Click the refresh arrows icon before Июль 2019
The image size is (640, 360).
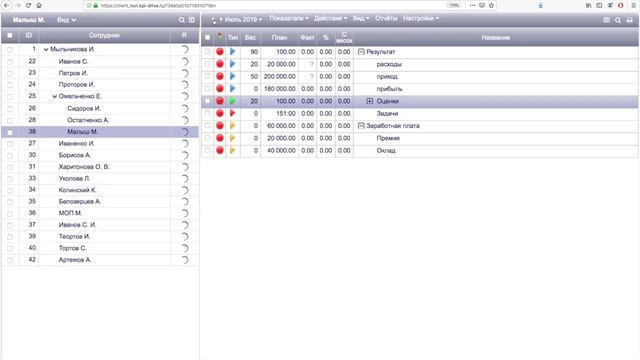point(214,20)
